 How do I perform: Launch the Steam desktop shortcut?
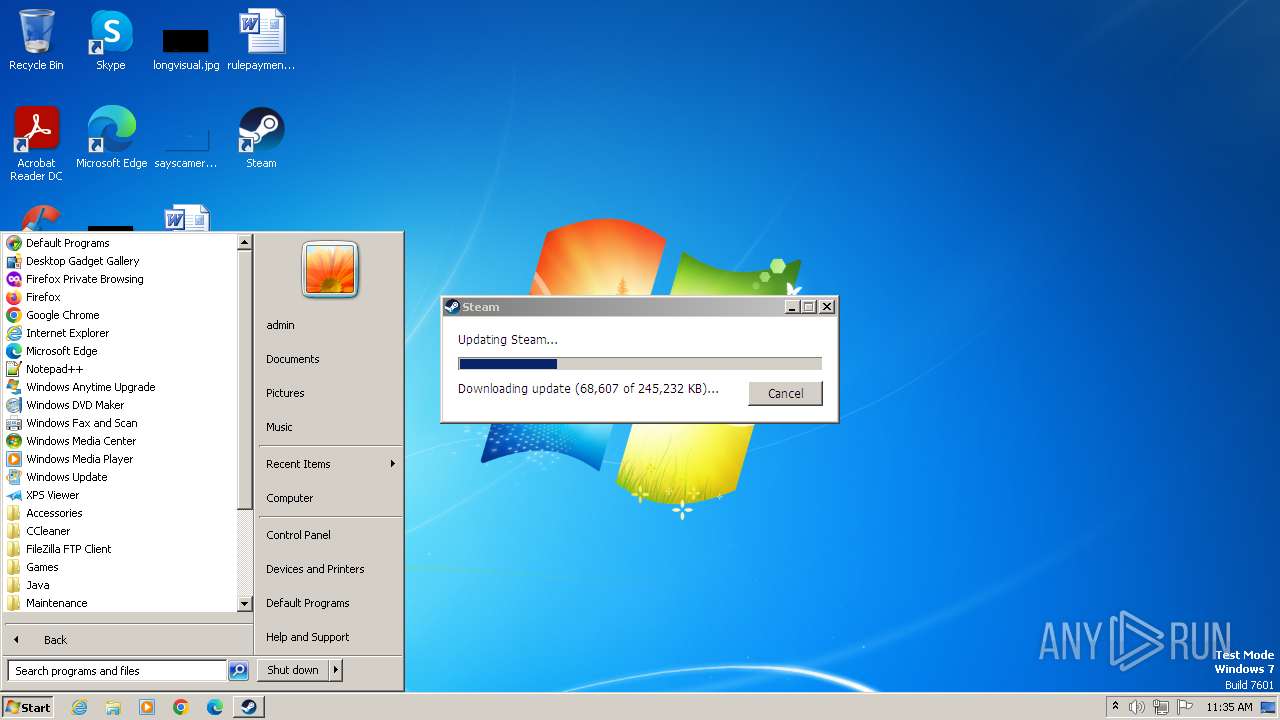pos(261,137)
